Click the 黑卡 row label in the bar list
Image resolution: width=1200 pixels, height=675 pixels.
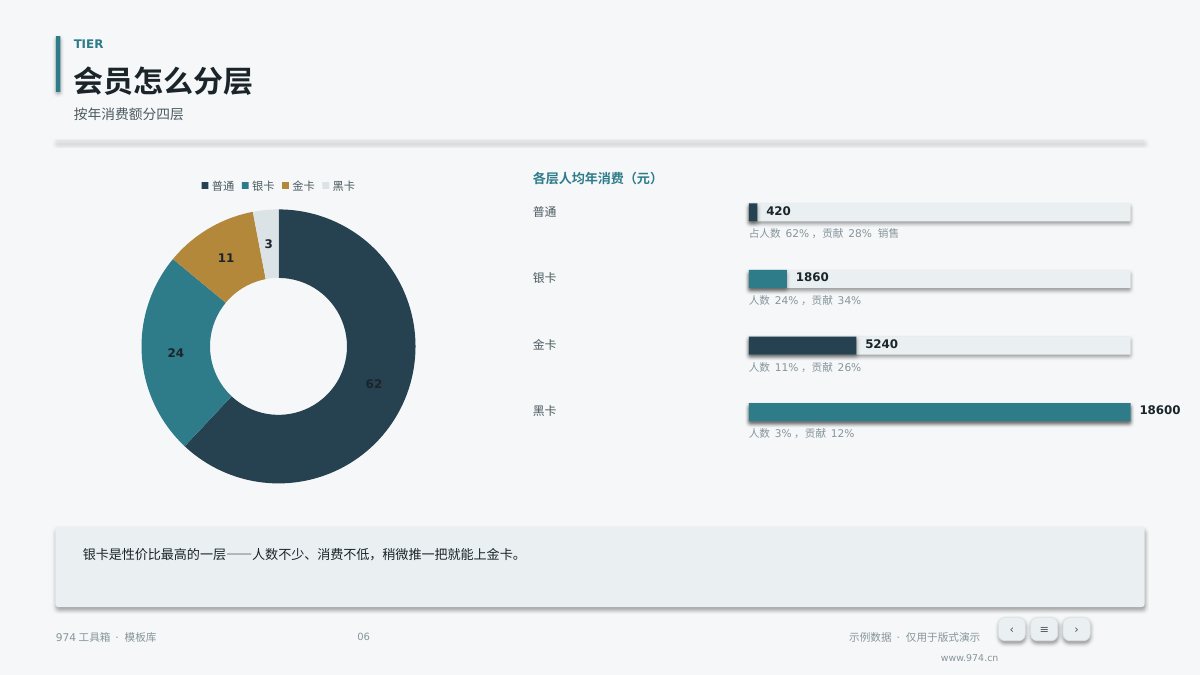point(544,411)
